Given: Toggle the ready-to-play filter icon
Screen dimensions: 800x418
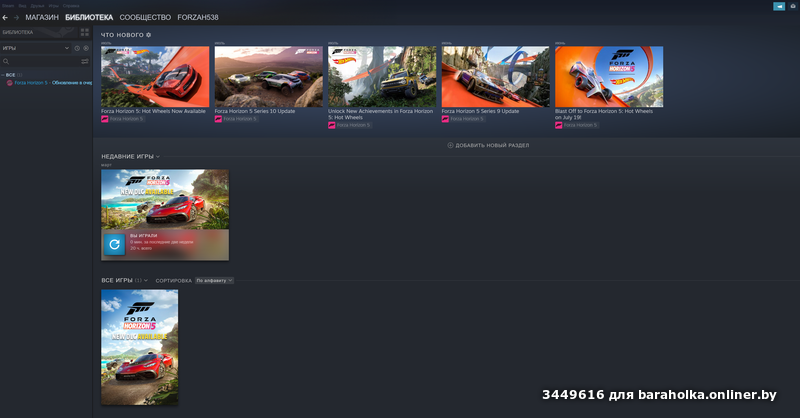Looking at the screenshot, I should pos(86,48).
